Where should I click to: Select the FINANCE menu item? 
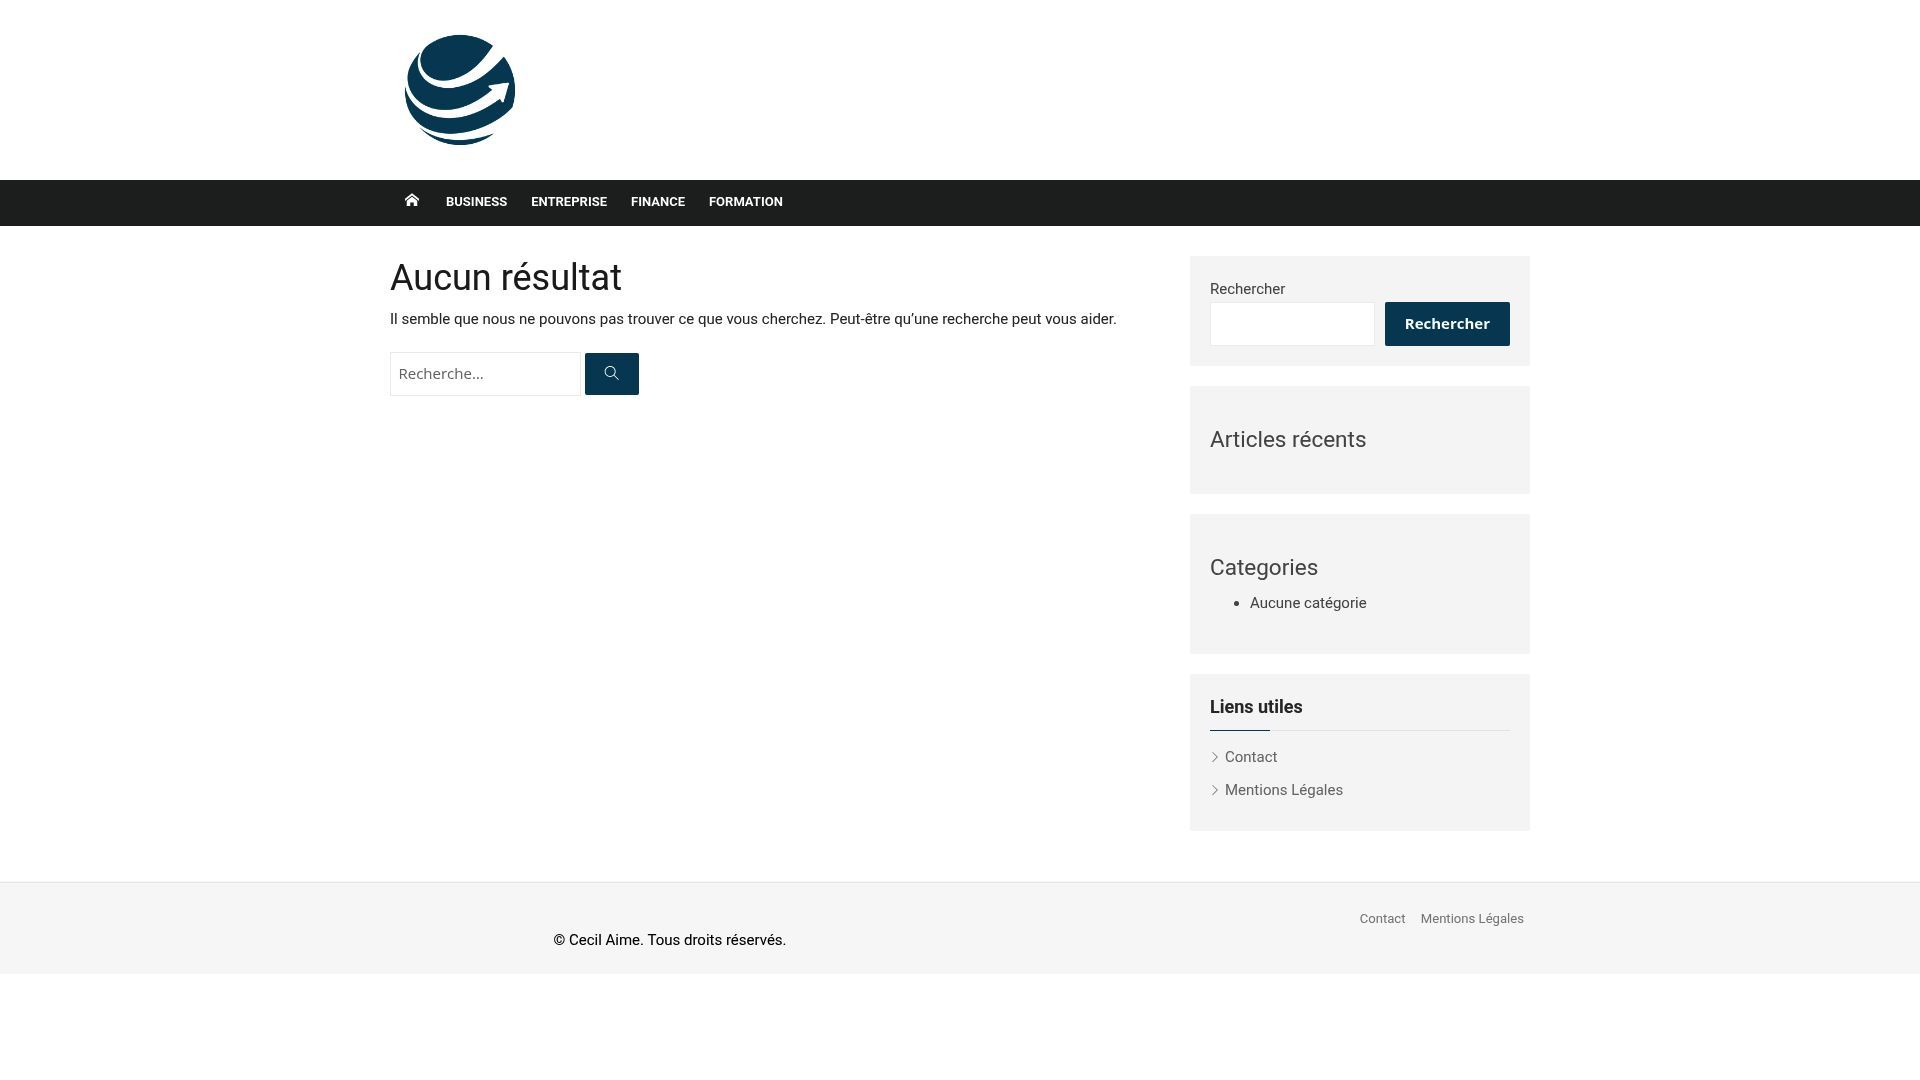click(x=658, y=202)
